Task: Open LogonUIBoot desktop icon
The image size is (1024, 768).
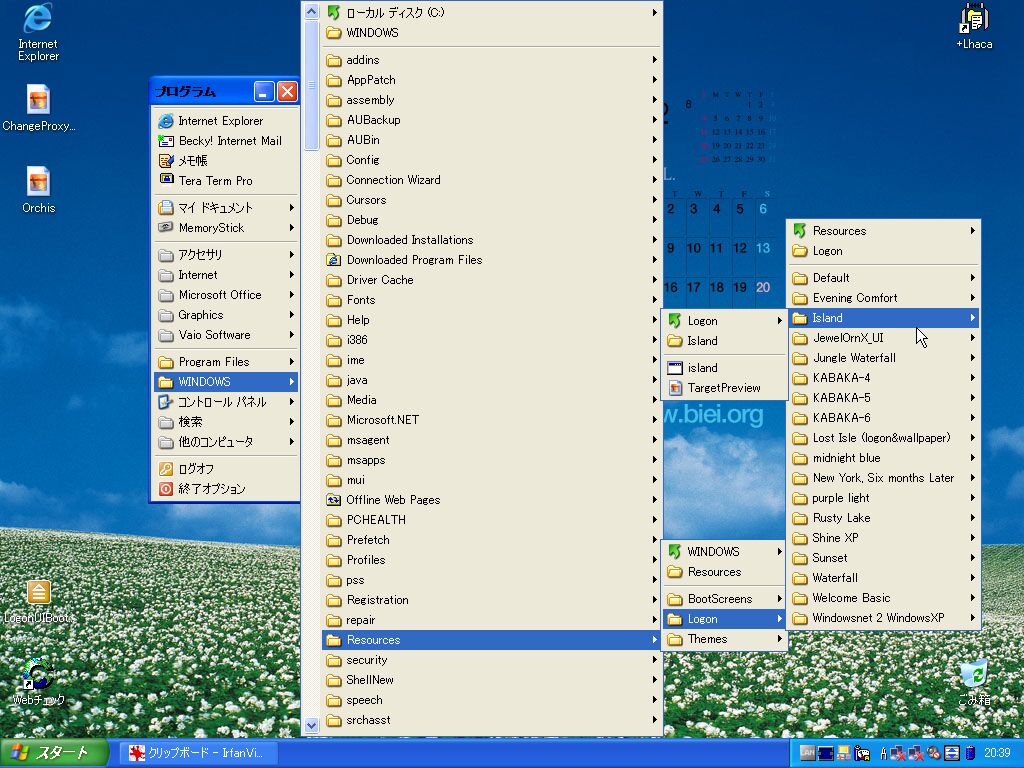Action: tap(38, 601)
